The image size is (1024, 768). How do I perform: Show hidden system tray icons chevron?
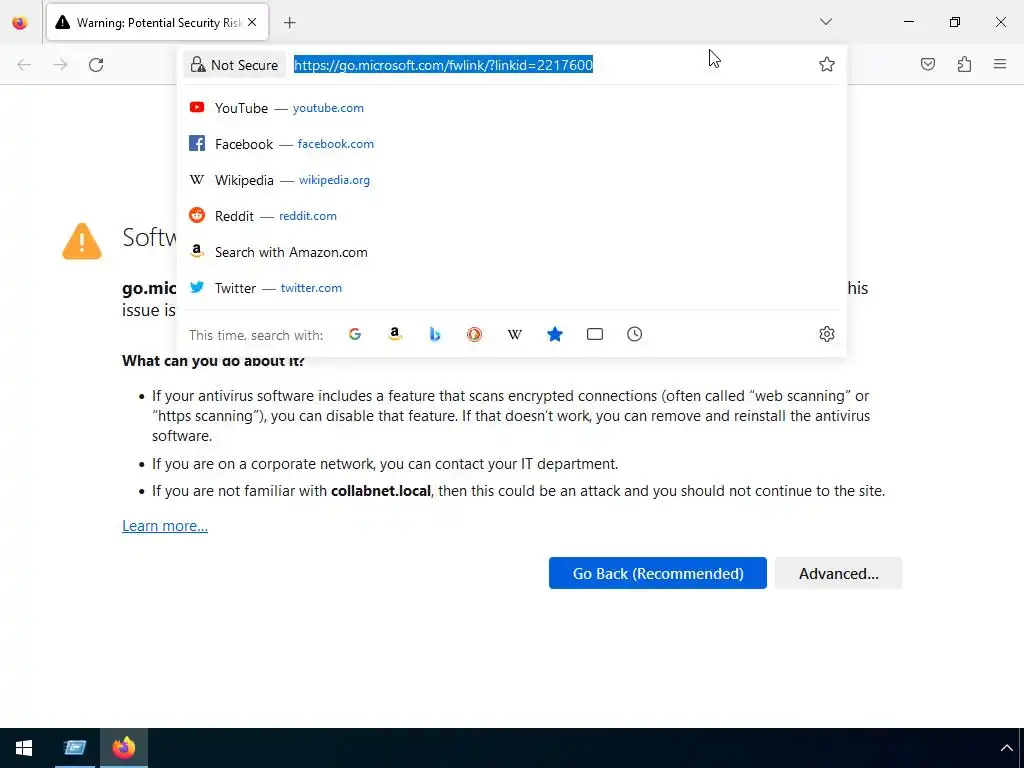1006,748
